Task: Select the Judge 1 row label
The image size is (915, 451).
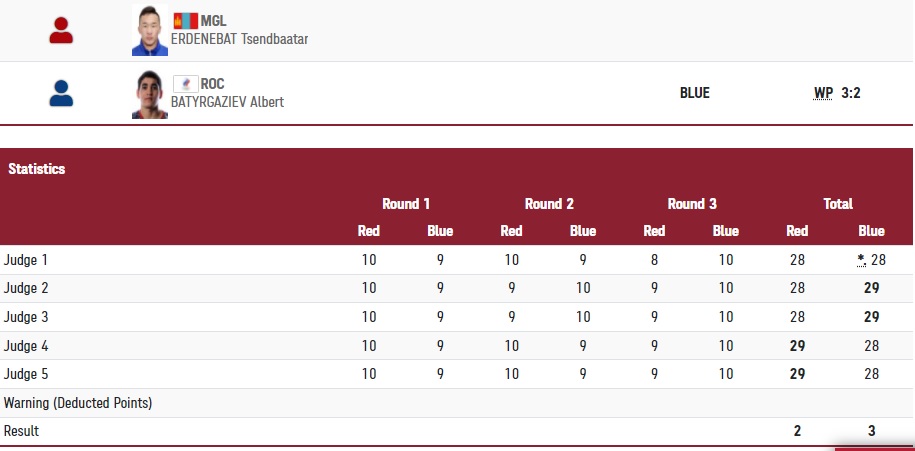Action: (26, 260)
